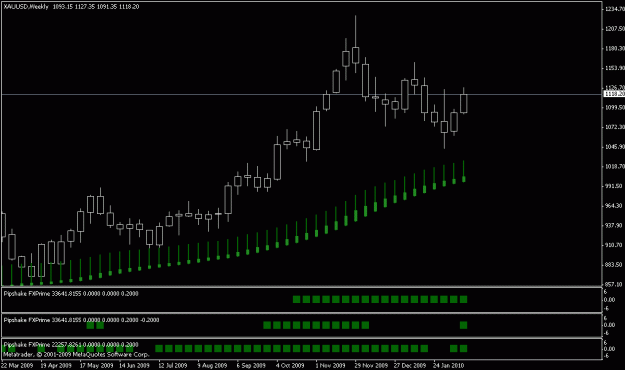Click the Pipshake FXPrime label ending -0.2000
Viewport: 625px width, 370px height.
point(81,320)
